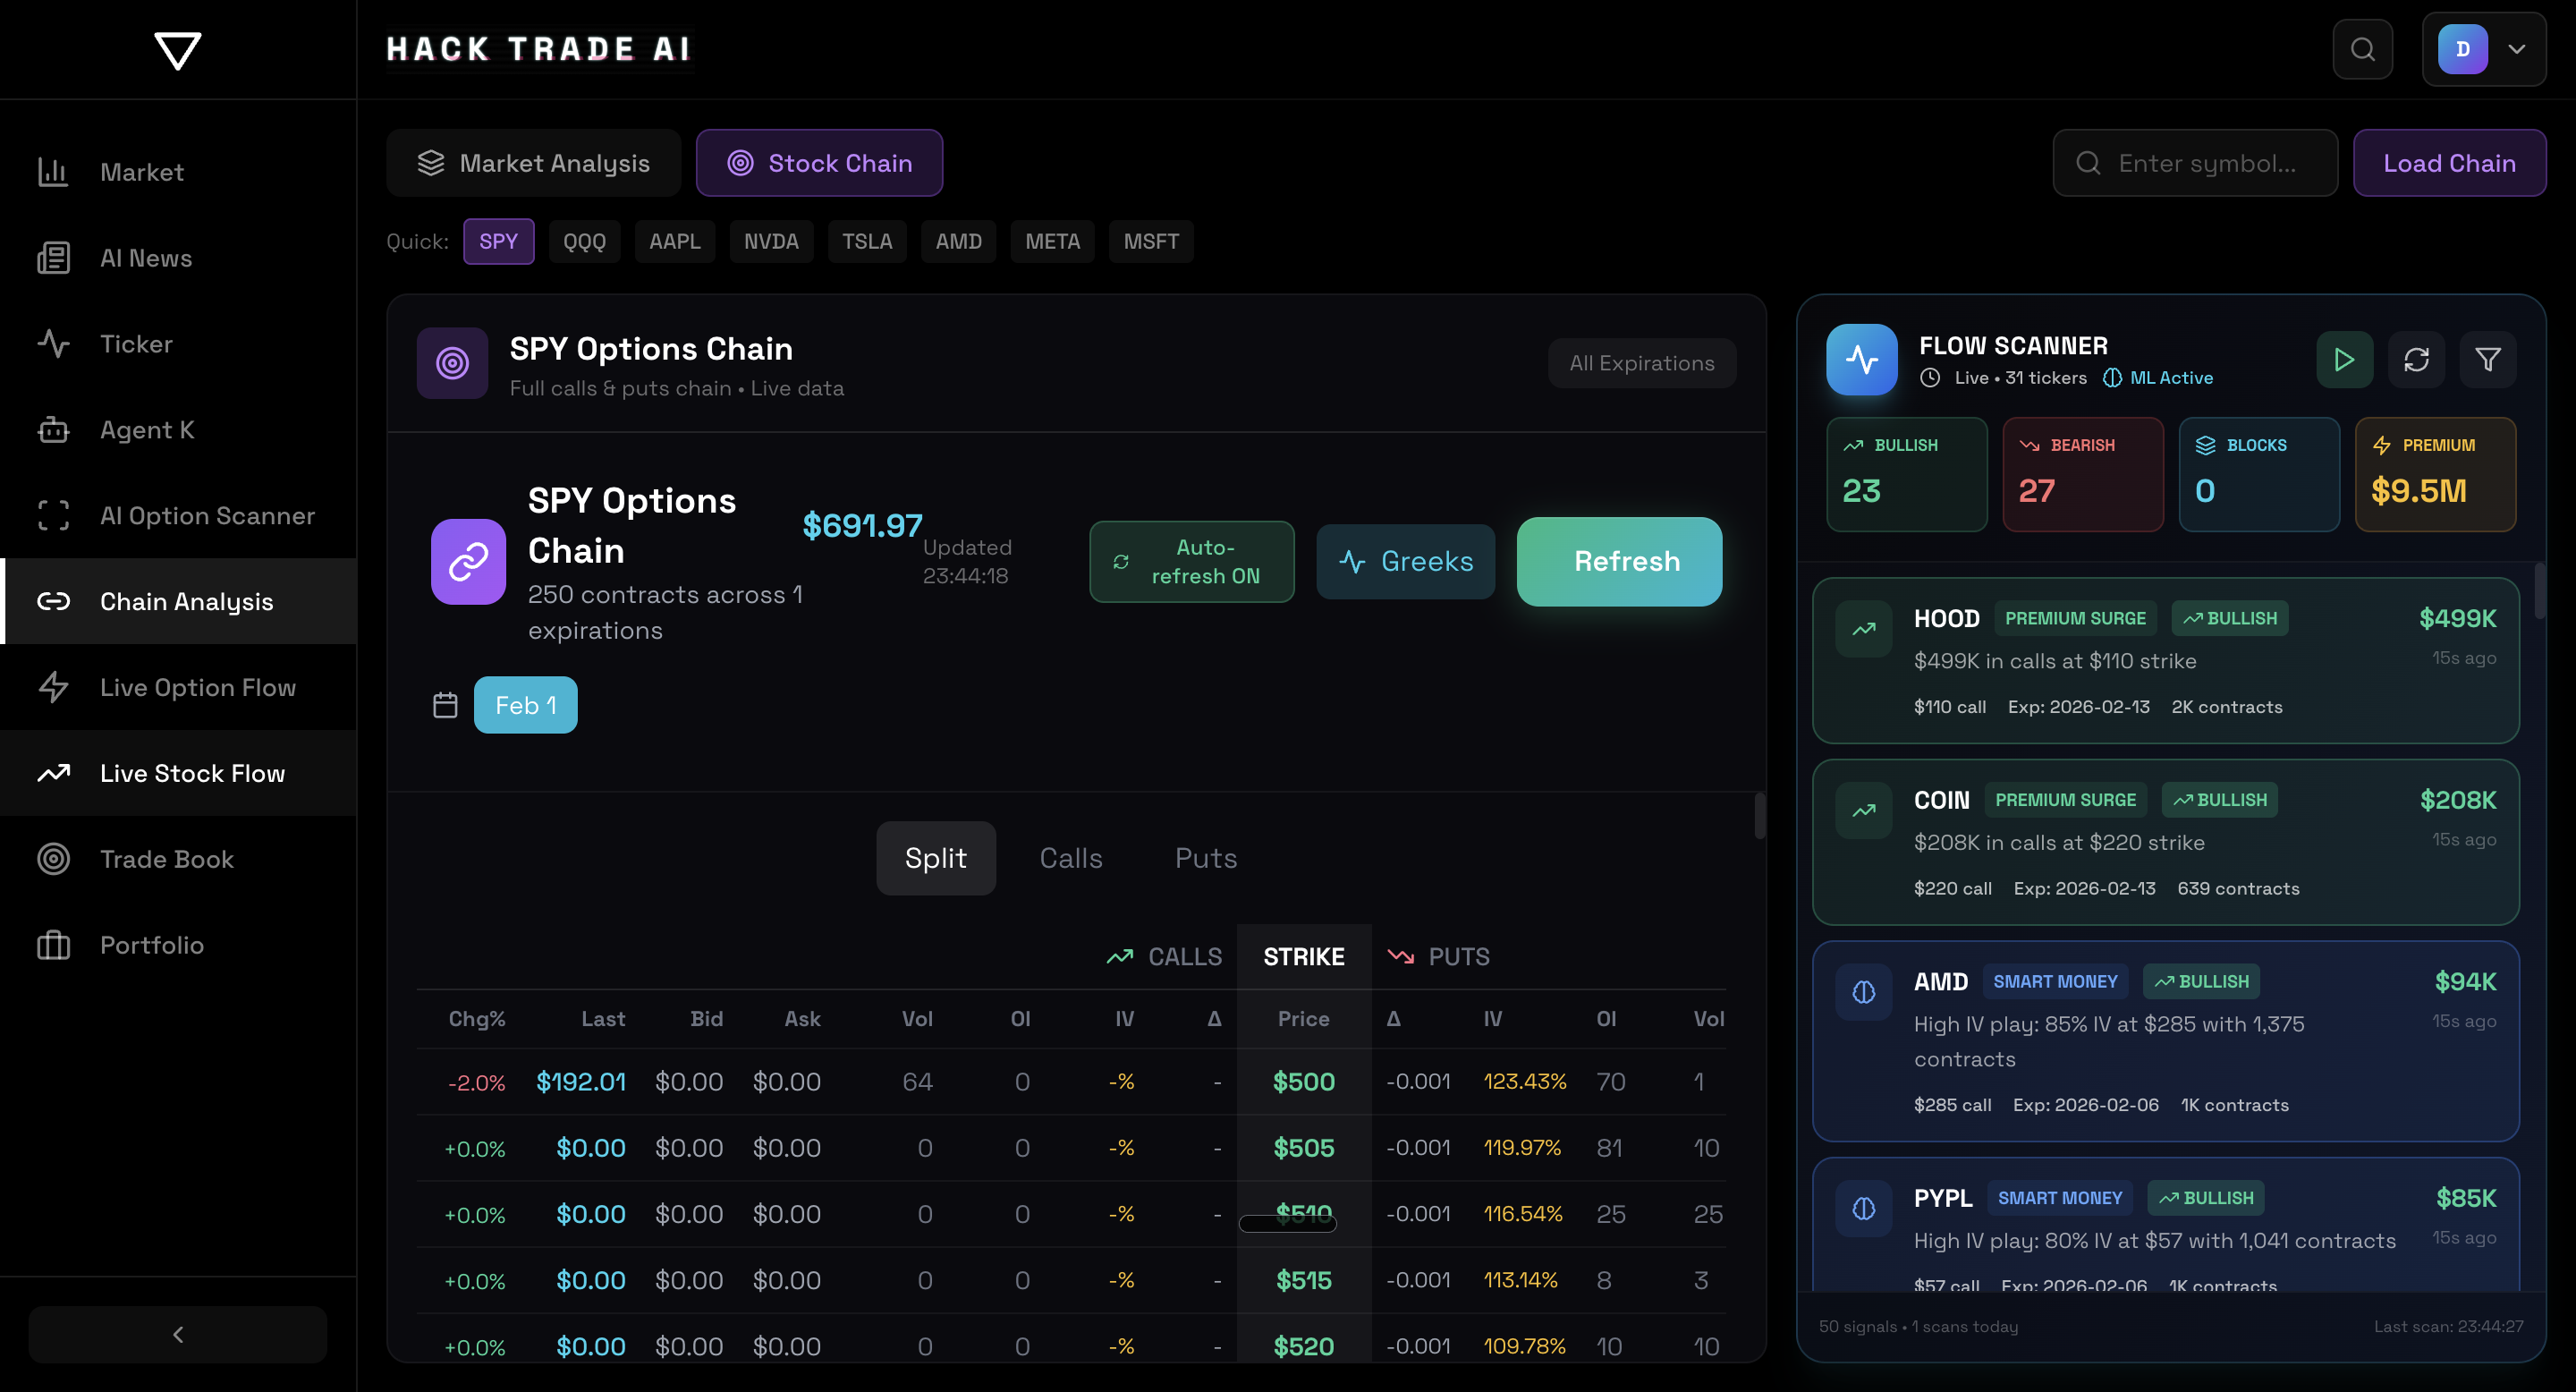Collapse the sidebar with the arrow button
Screen dimensions: 2576x1392
point(177,1334)
